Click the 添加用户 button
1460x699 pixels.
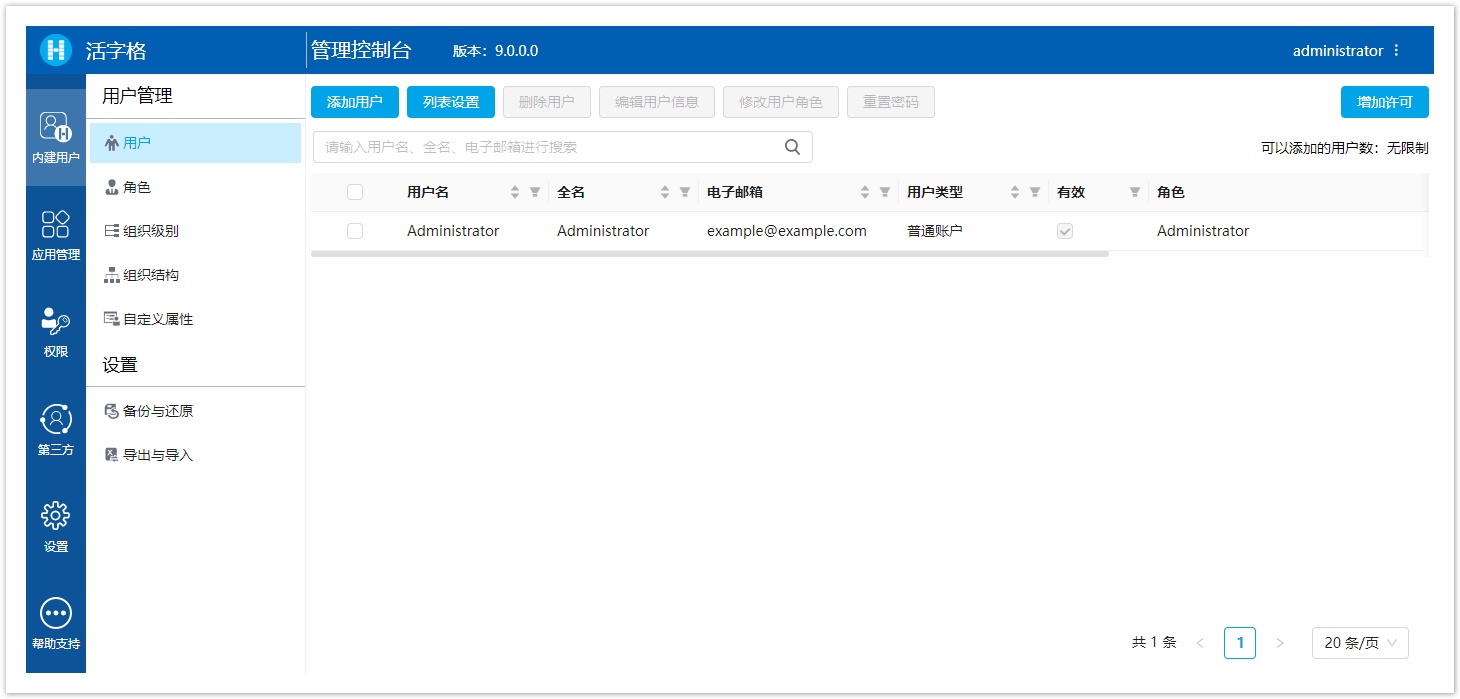click(355, 102)
